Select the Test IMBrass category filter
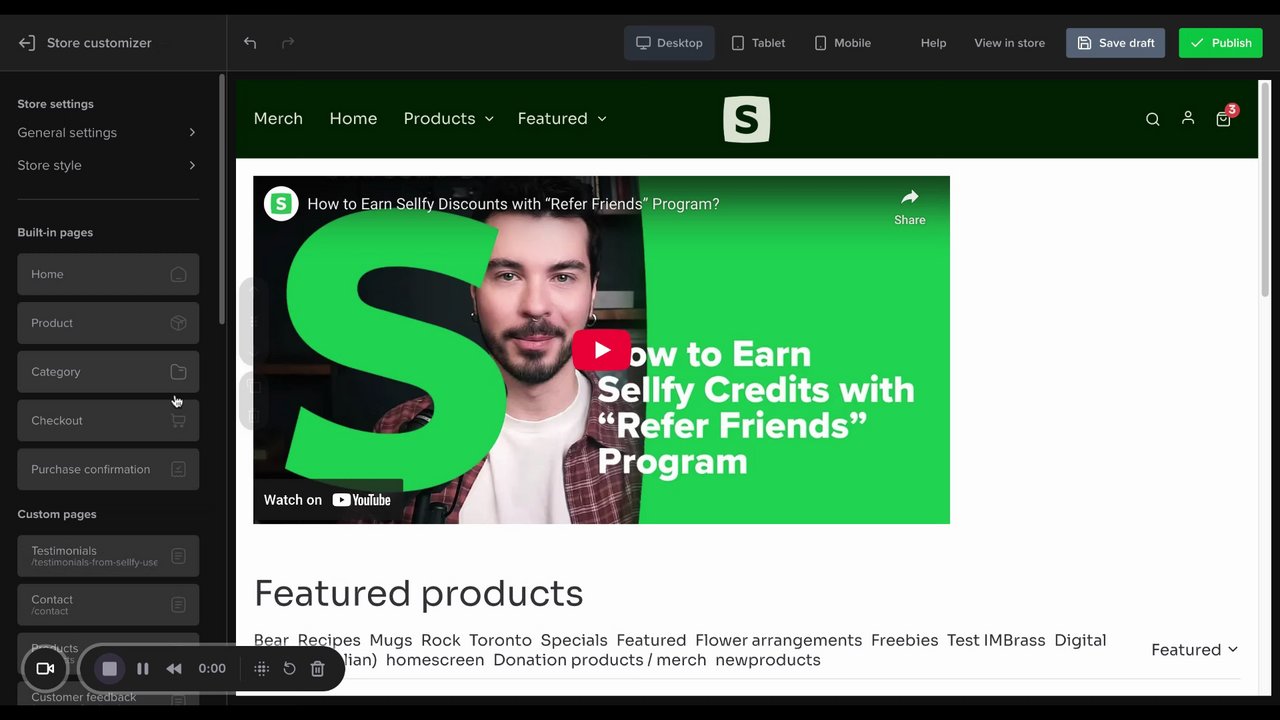Screen dimensions: 1280x720 point(996,641)
